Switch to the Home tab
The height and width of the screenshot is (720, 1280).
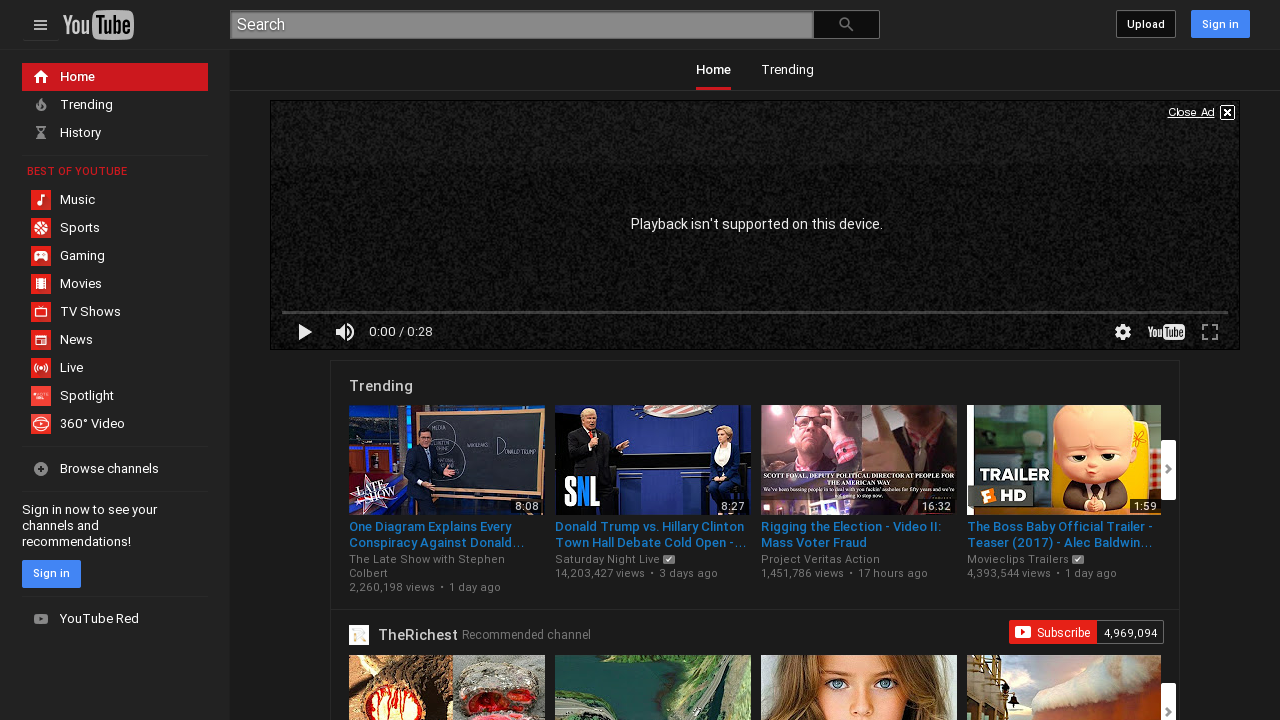[x=713, y=70]
